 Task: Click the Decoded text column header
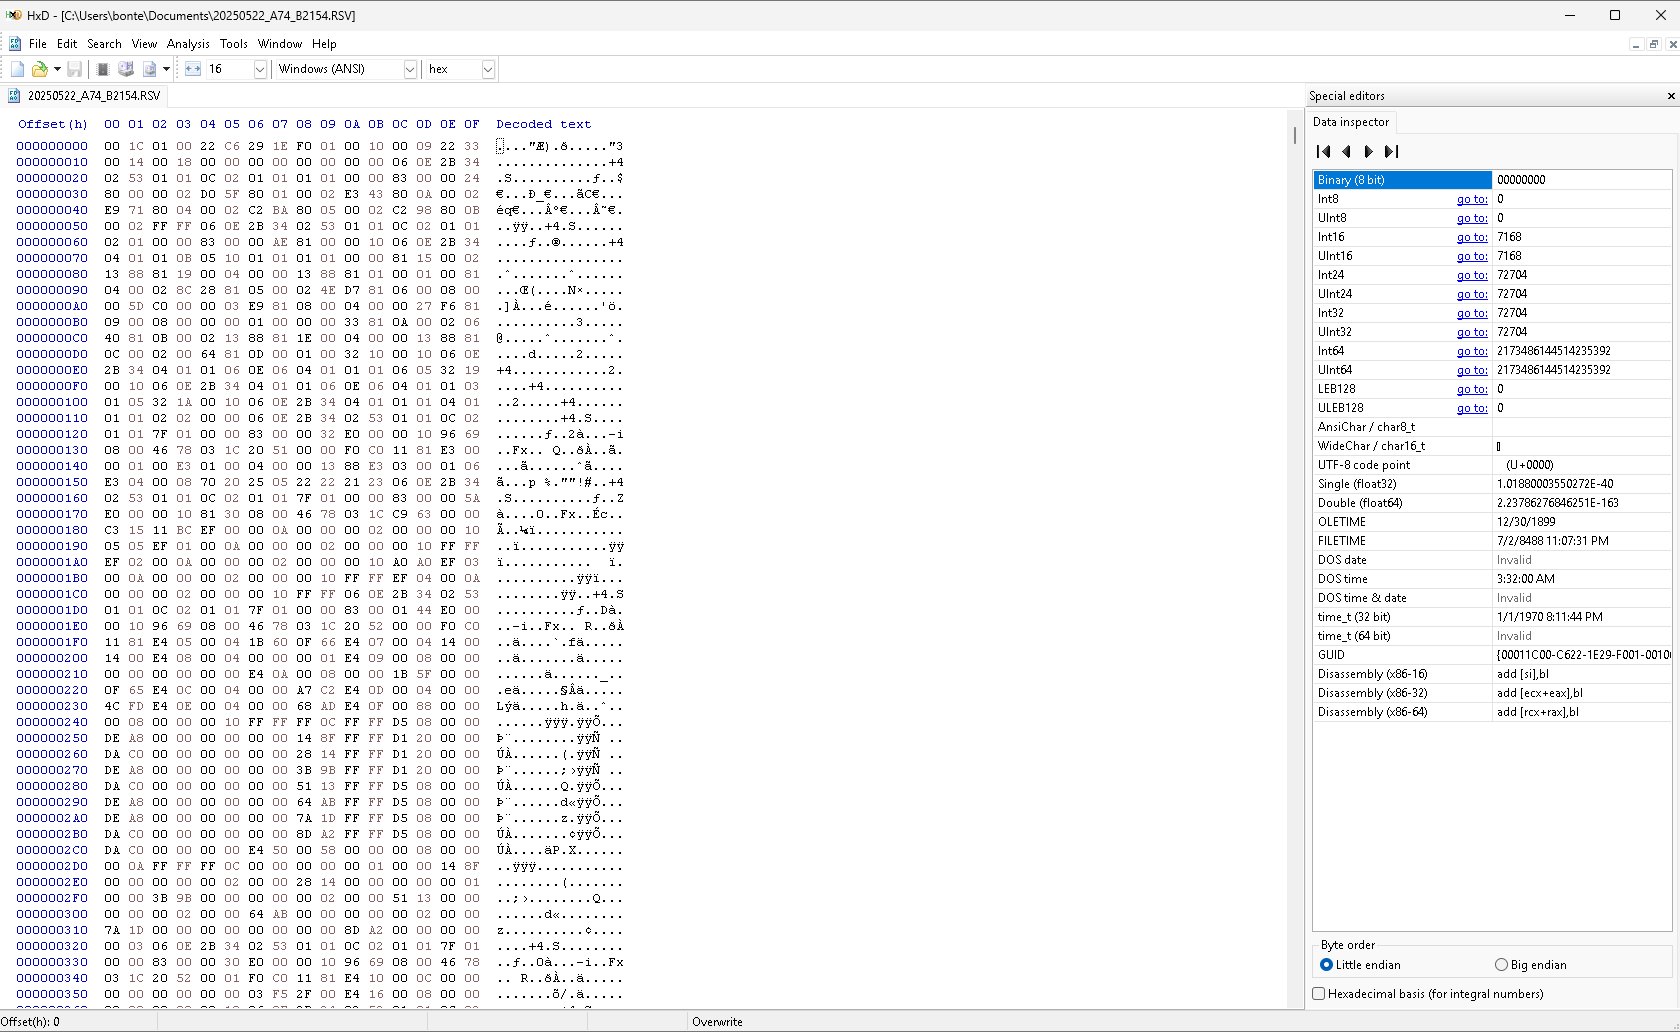click(x=543, y=124)
